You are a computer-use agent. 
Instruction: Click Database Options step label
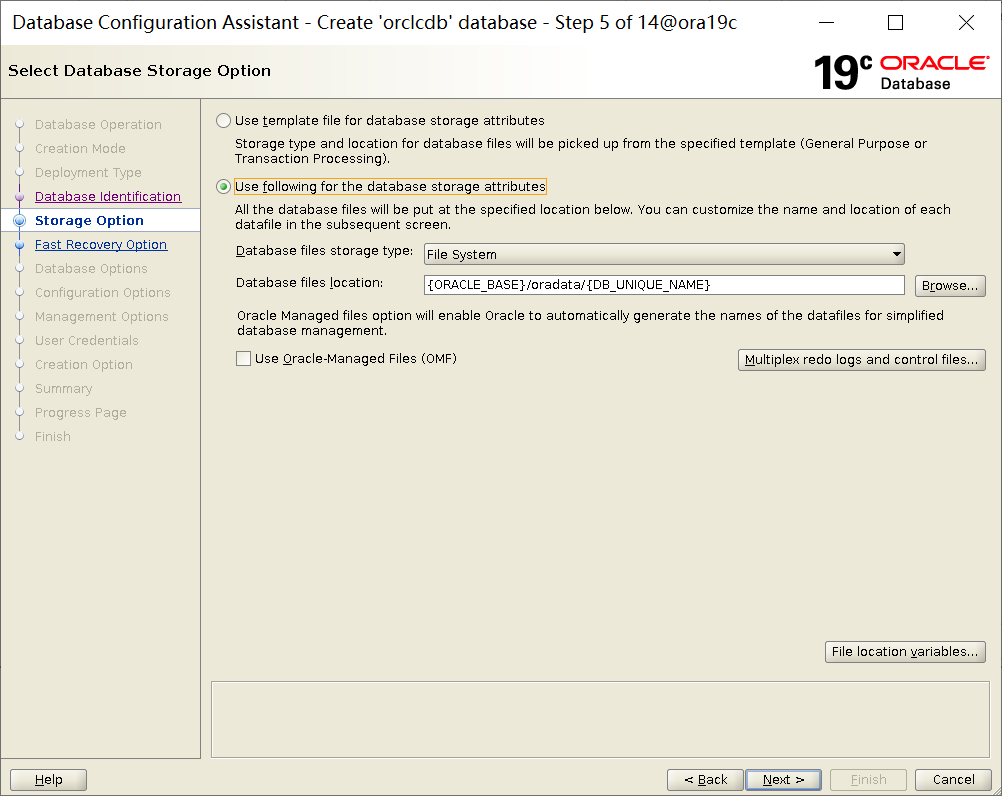click(x=91, y=268)
